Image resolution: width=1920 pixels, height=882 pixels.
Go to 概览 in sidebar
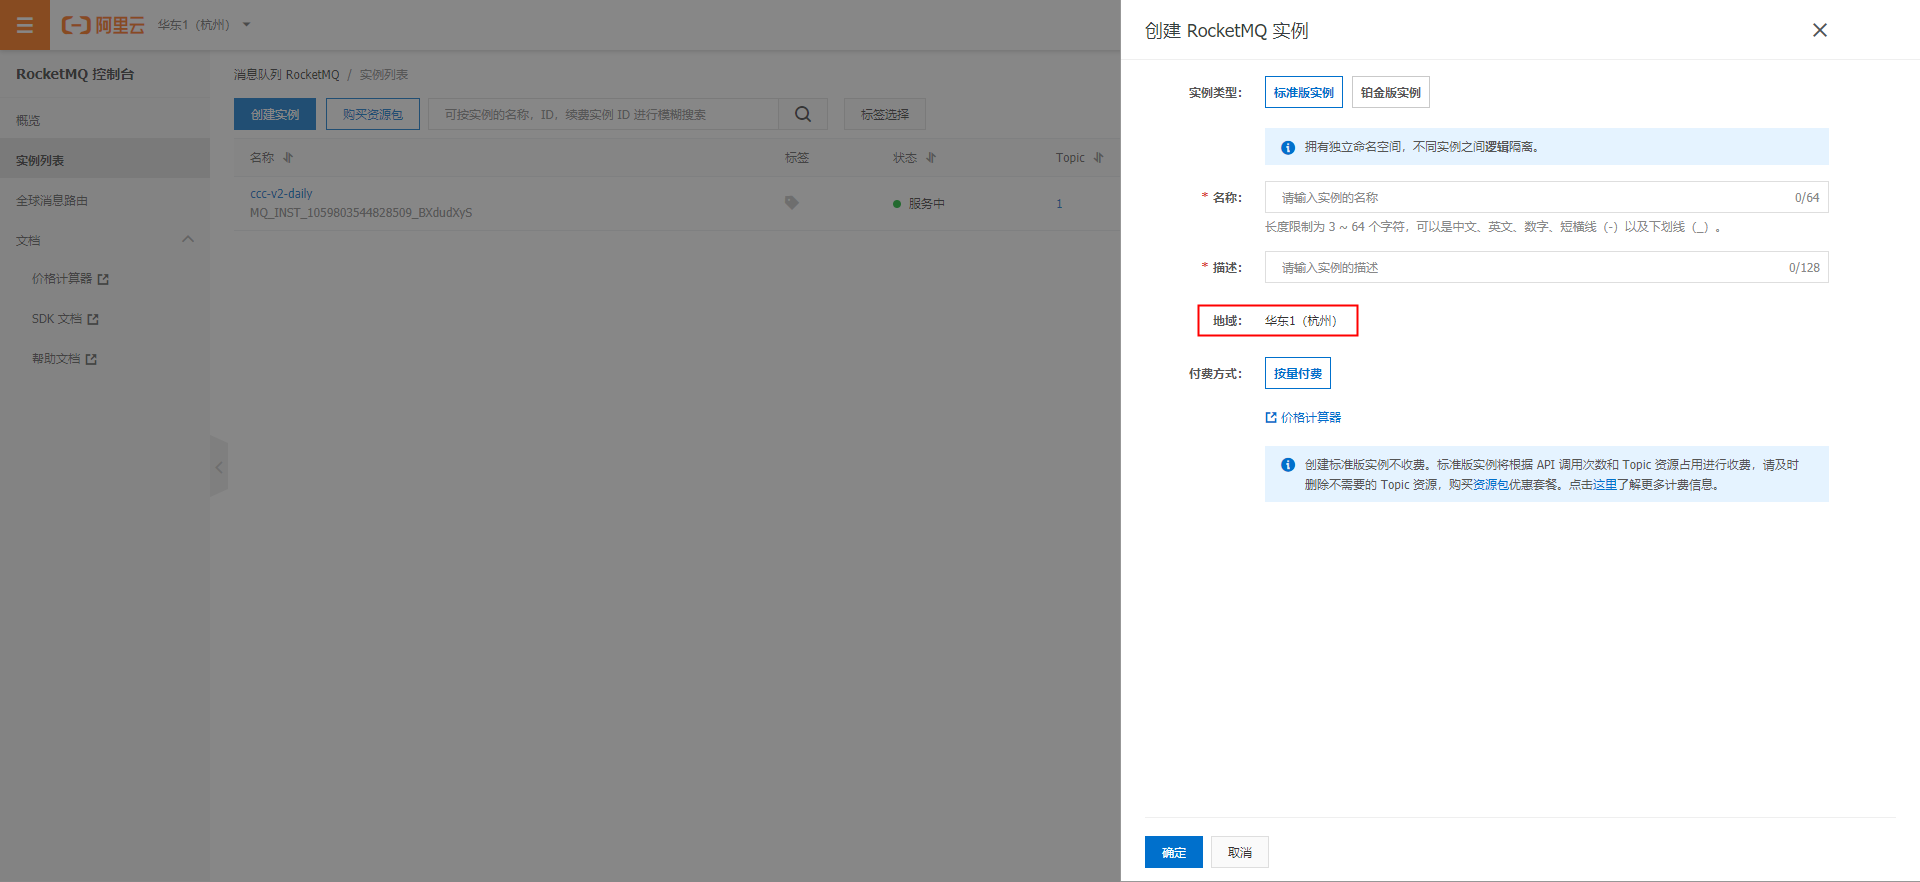[x=28, y=120]
